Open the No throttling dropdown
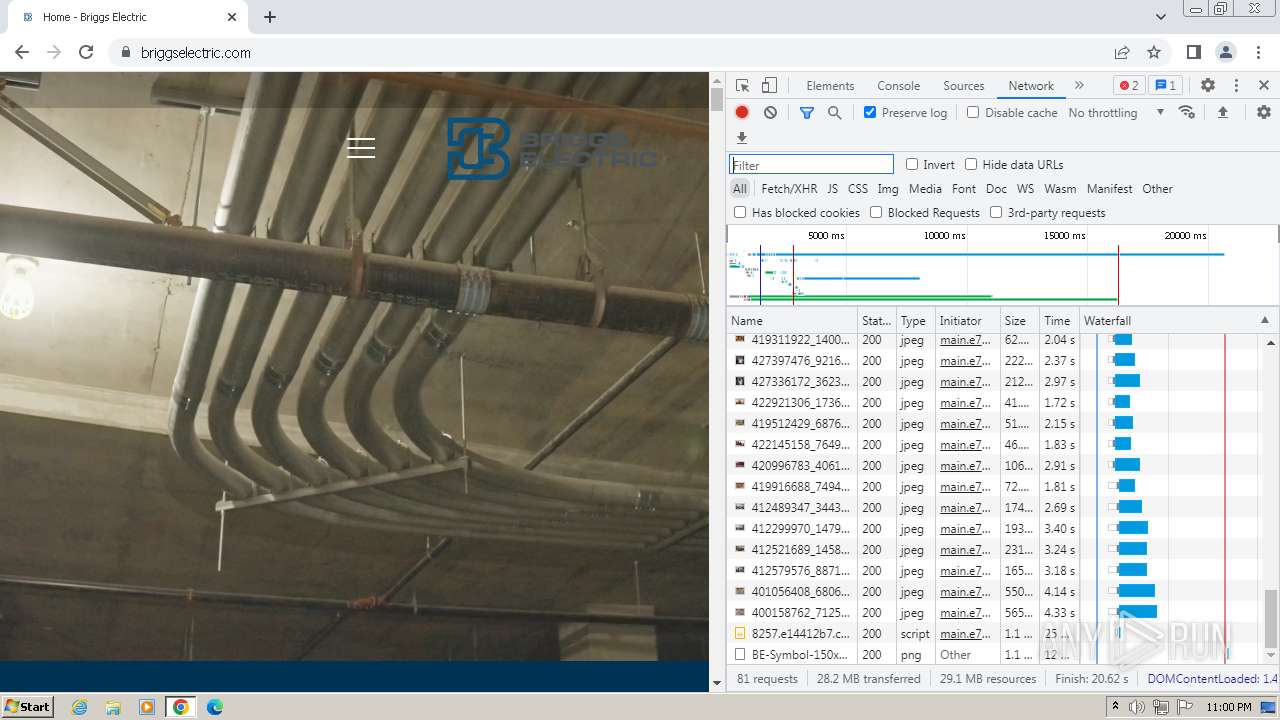The height and width of the screenshot is (720, 1280). pyautogui.click(x=1116, y=113)
